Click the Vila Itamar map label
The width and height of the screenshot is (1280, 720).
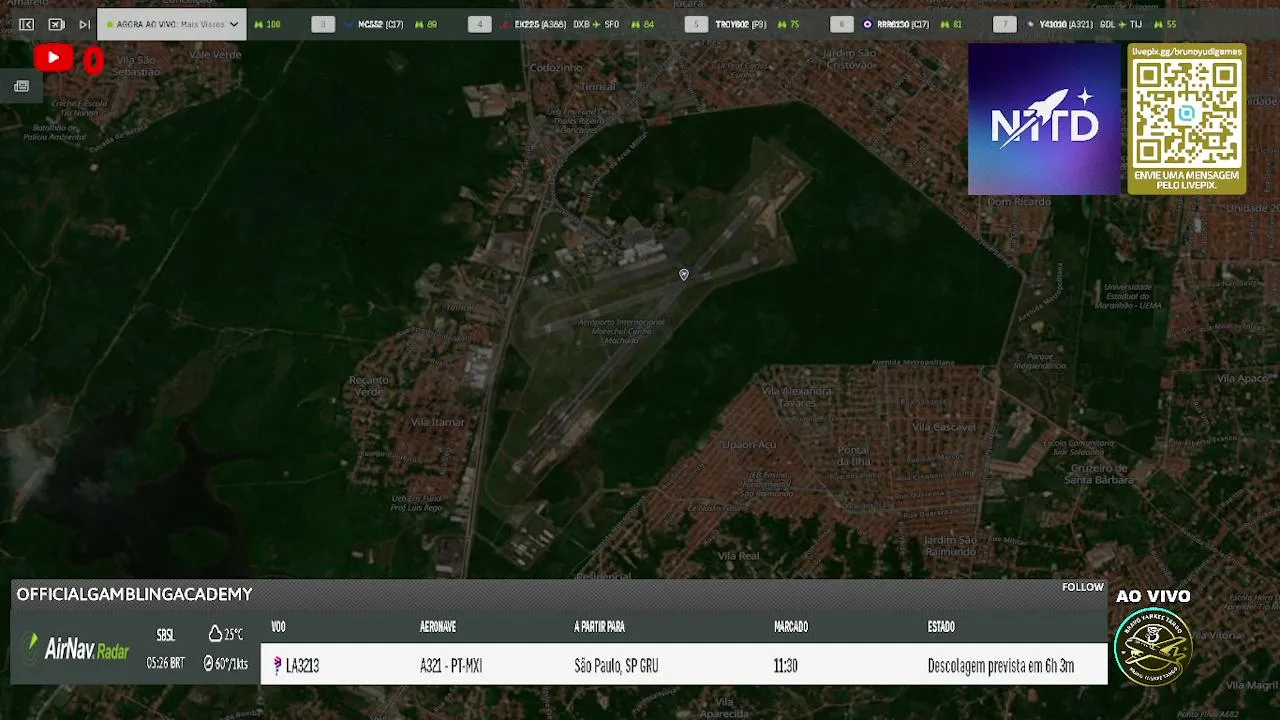pyautogui.click(x=438, y=422)
